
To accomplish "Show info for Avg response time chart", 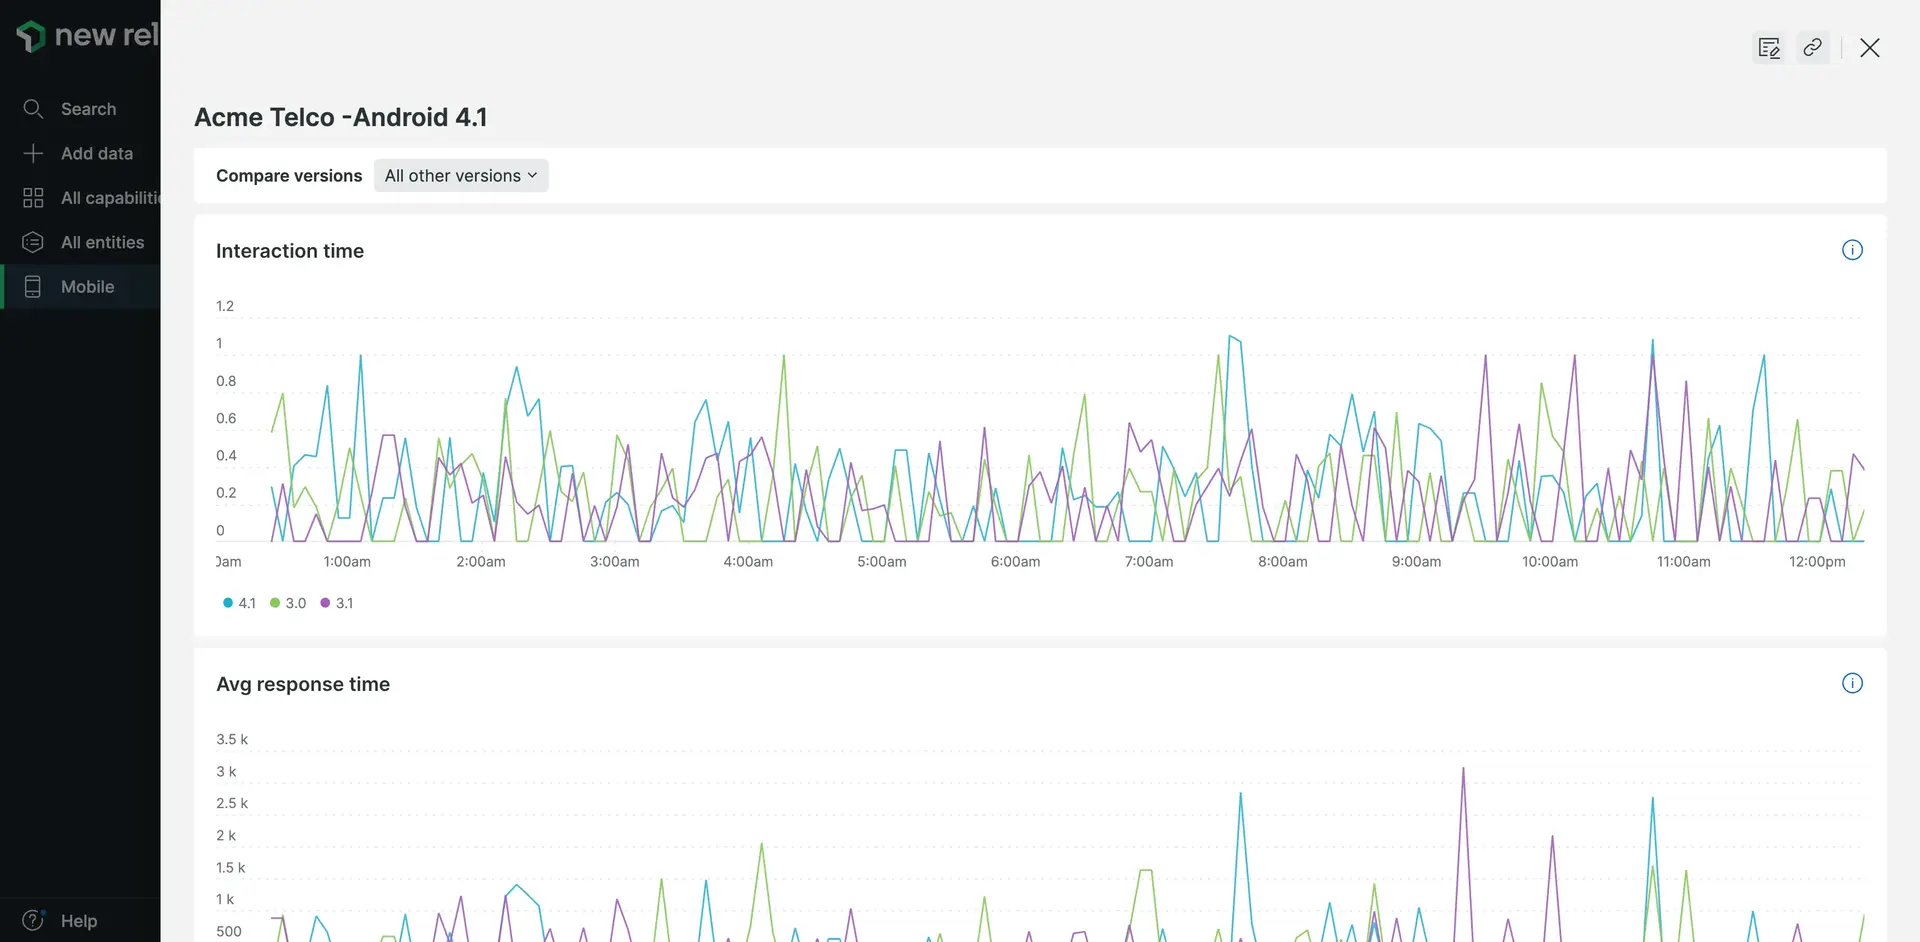I will coord(1852,683).
